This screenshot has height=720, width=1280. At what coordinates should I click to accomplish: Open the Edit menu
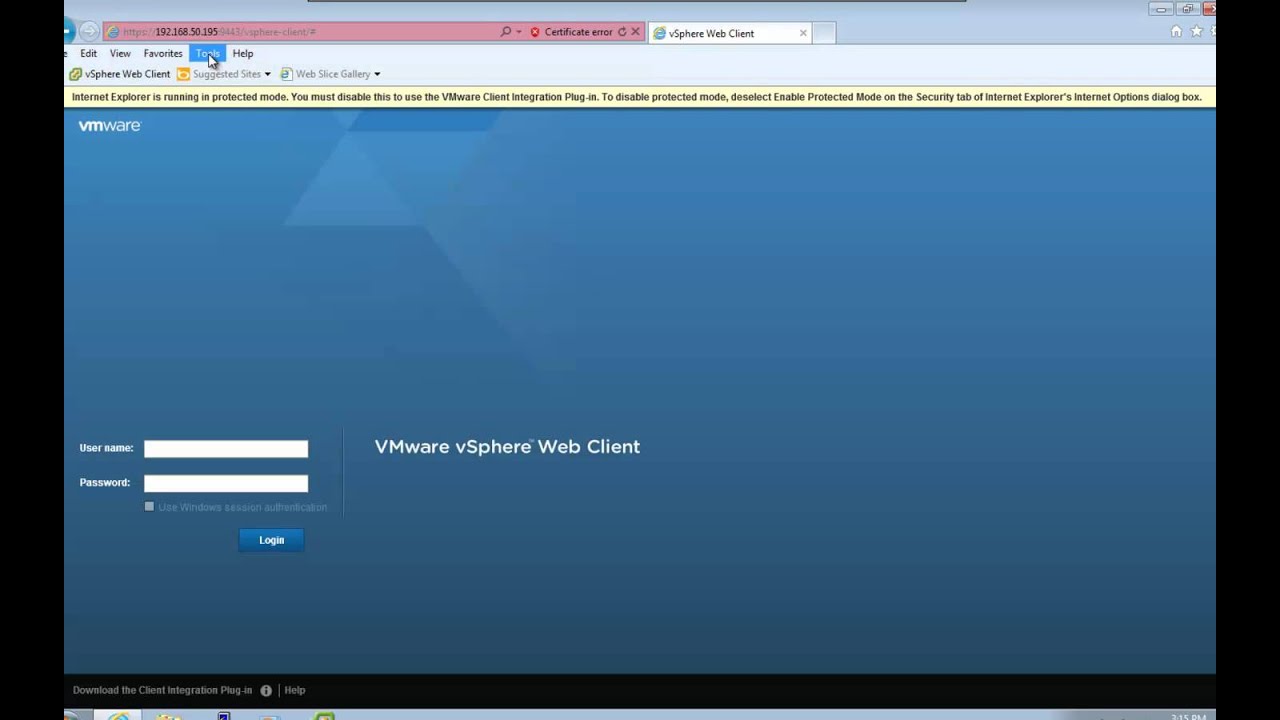[x=89, y=53]
